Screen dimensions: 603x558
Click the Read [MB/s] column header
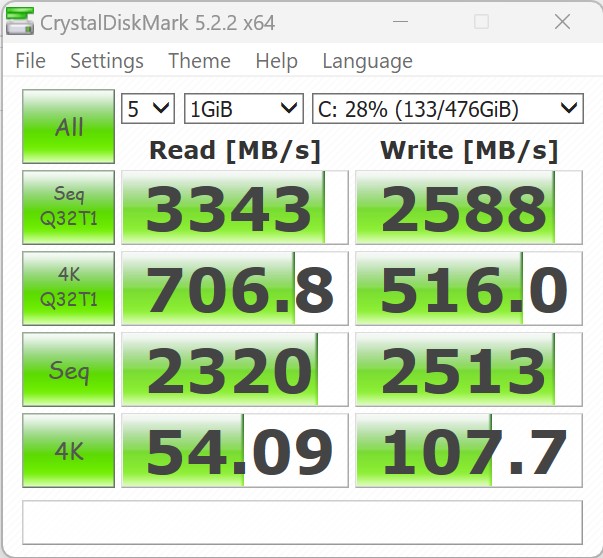[235, 150]
